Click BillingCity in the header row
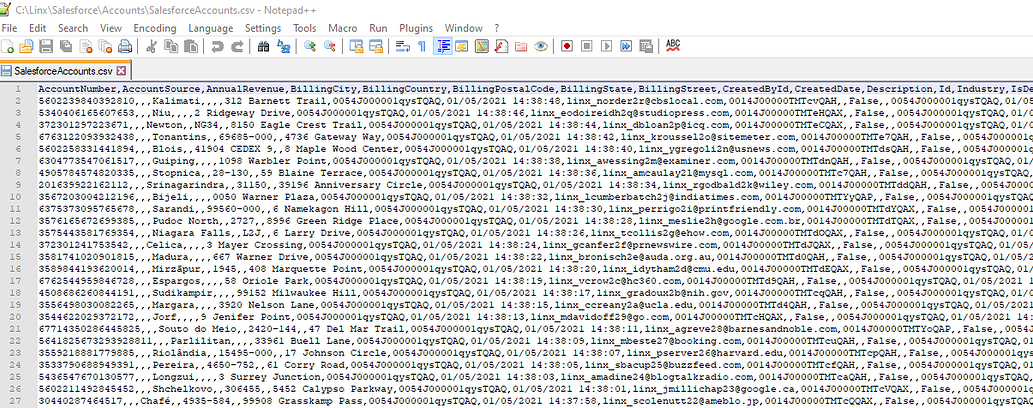Screen dimensions: 1033x408 click(325, 89)
